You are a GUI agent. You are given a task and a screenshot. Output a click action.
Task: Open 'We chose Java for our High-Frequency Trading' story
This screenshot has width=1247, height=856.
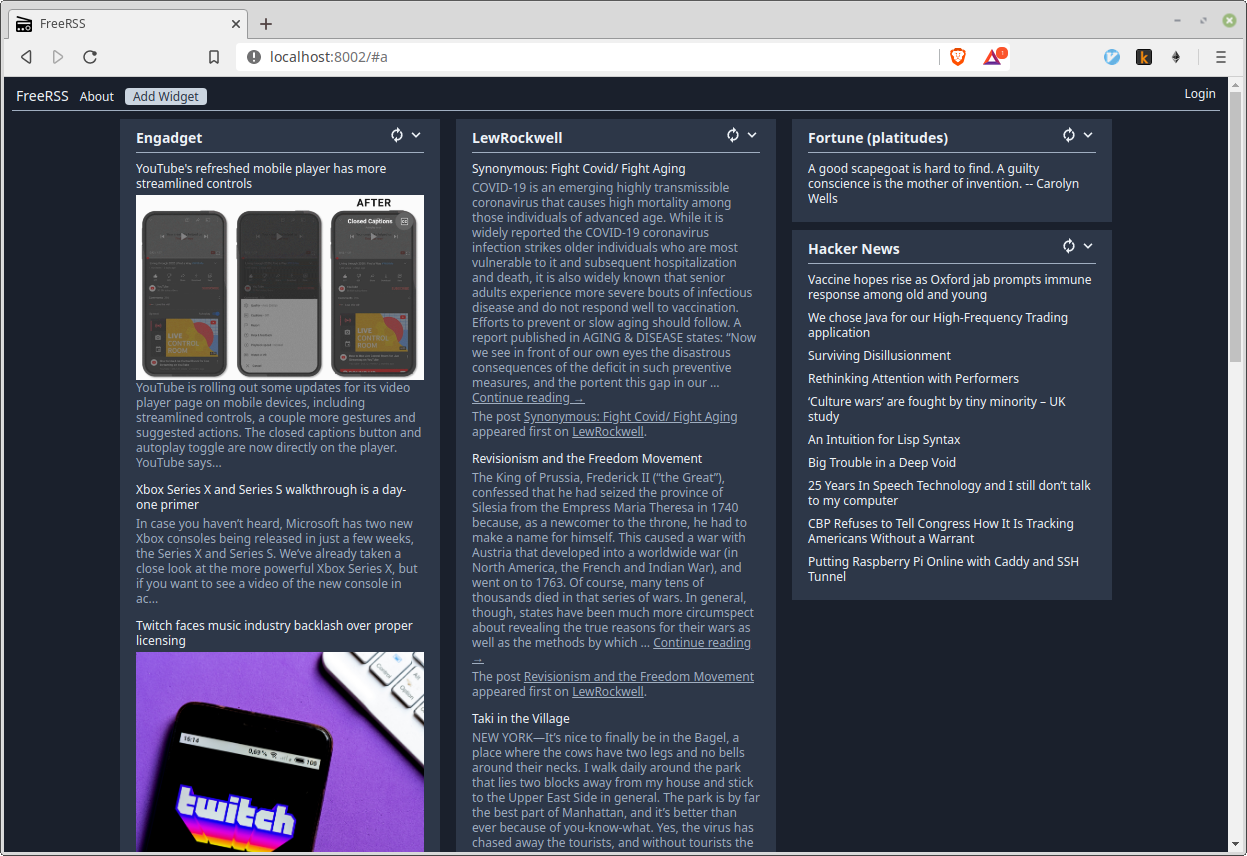[x=938, y=325]
